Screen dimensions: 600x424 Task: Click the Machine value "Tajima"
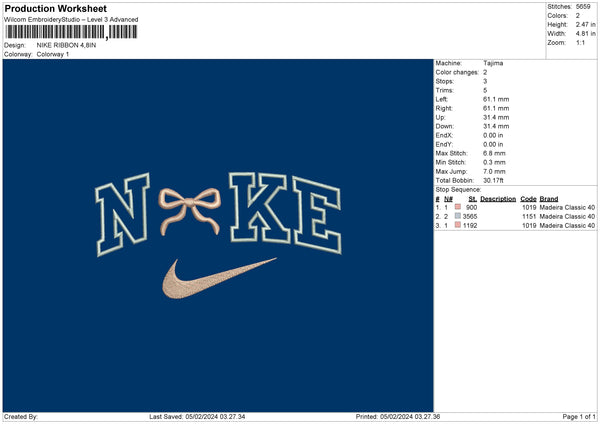click(493, 63)
